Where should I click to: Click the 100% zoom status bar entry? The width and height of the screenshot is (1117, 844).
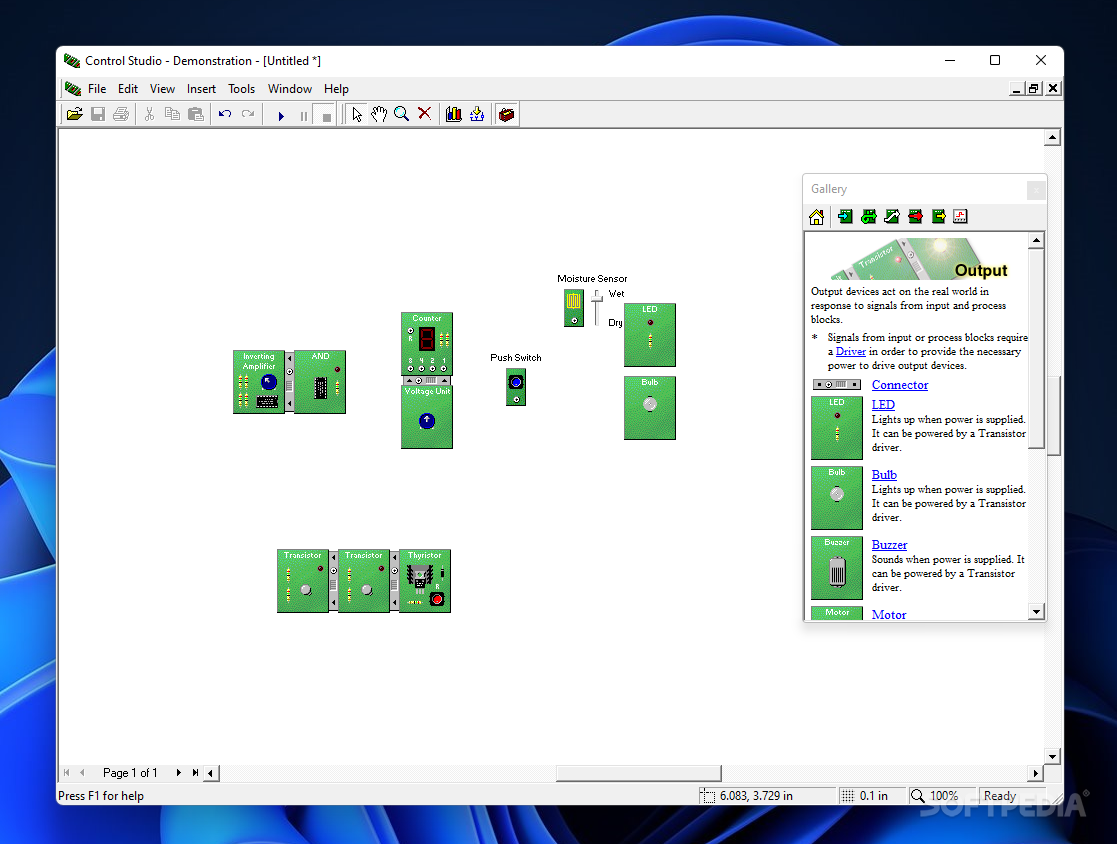[943, 796]
